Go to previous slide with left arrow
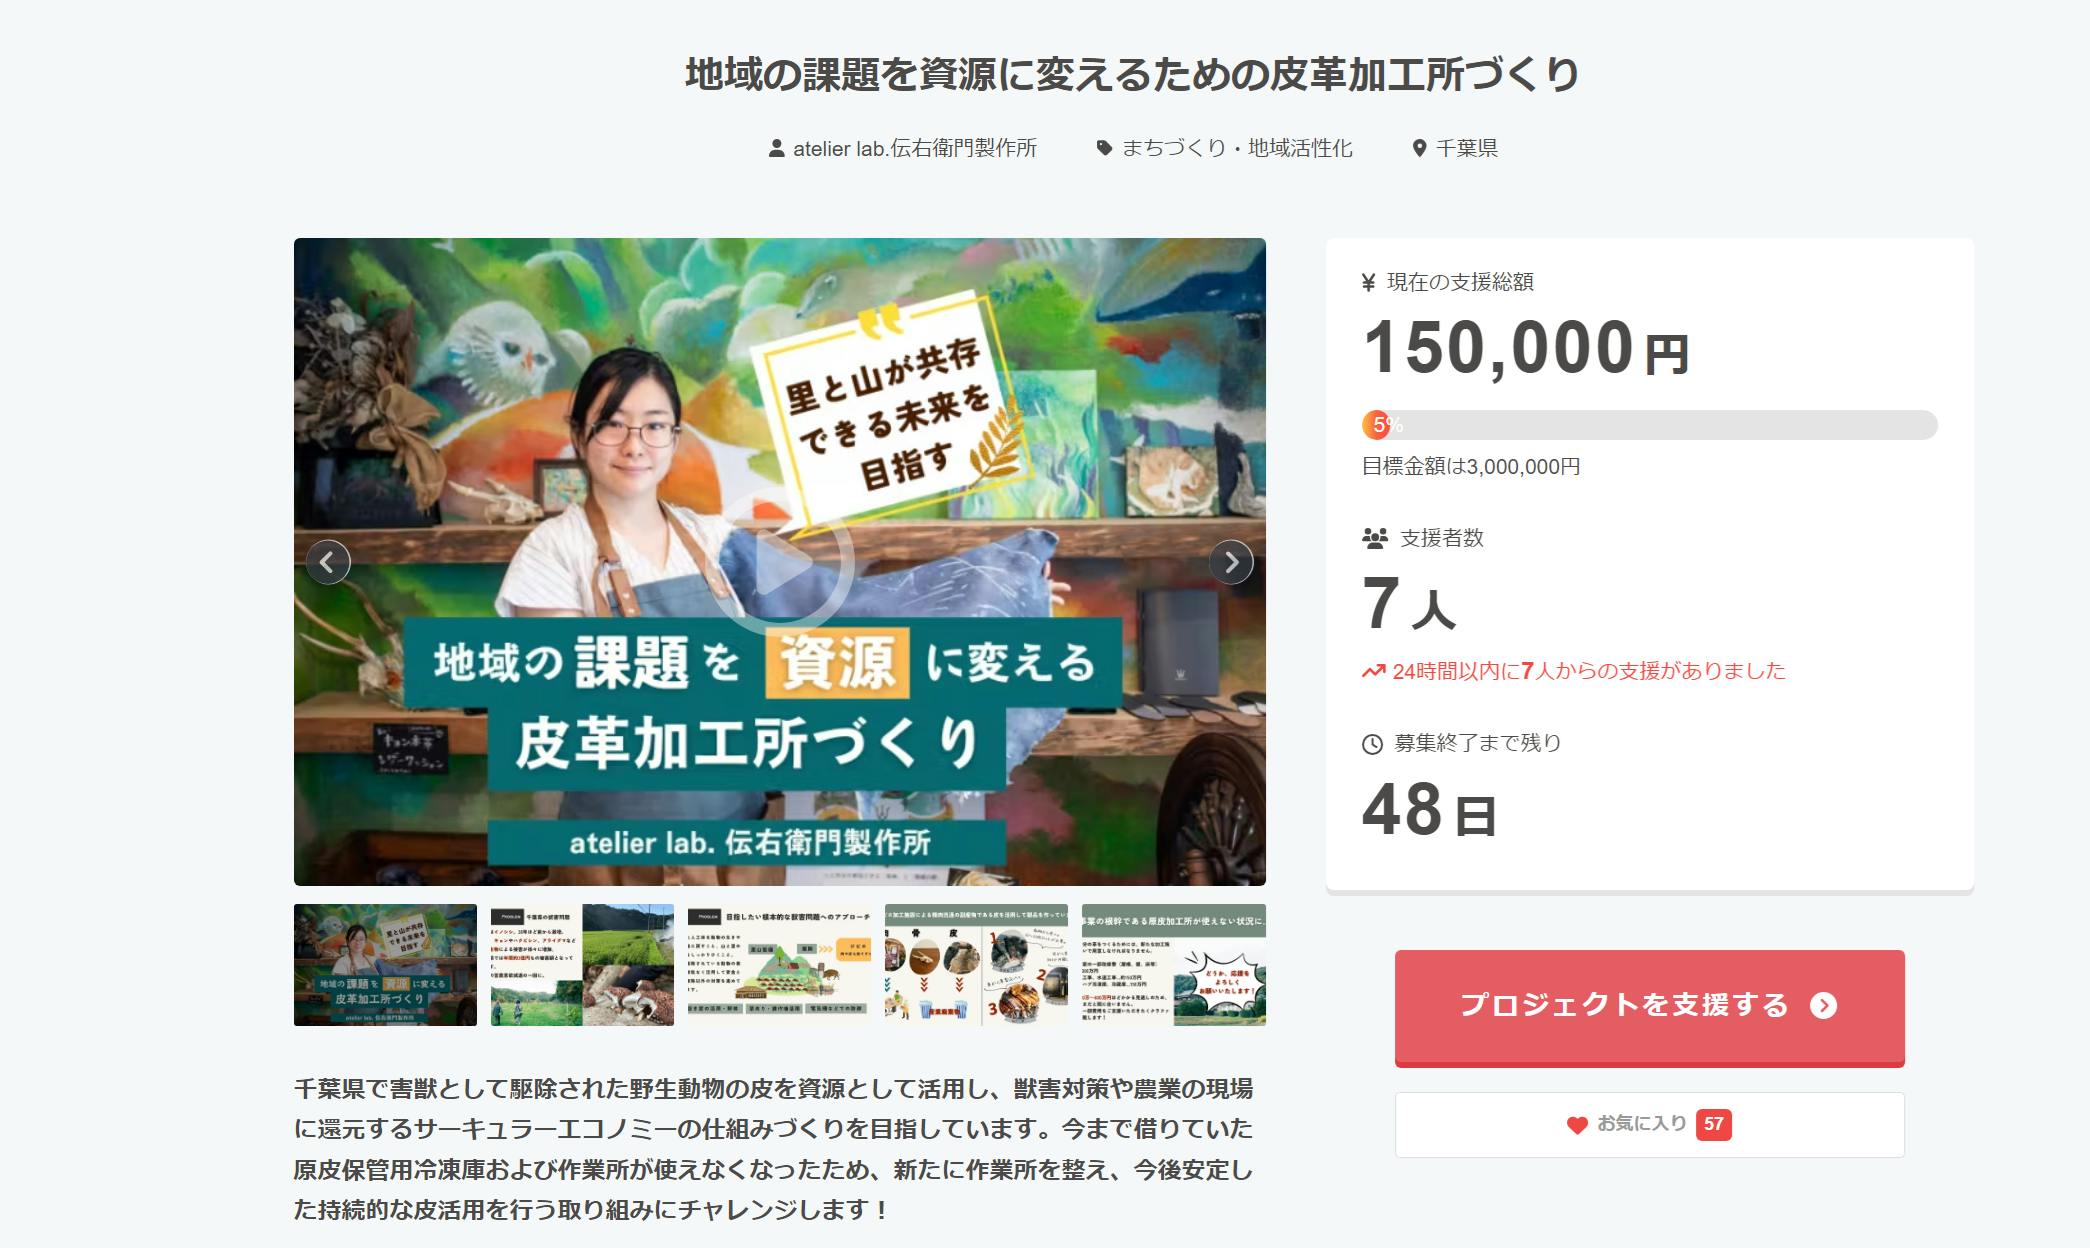The width and height of the screenshot is (2090, 1248). point(328,562)
